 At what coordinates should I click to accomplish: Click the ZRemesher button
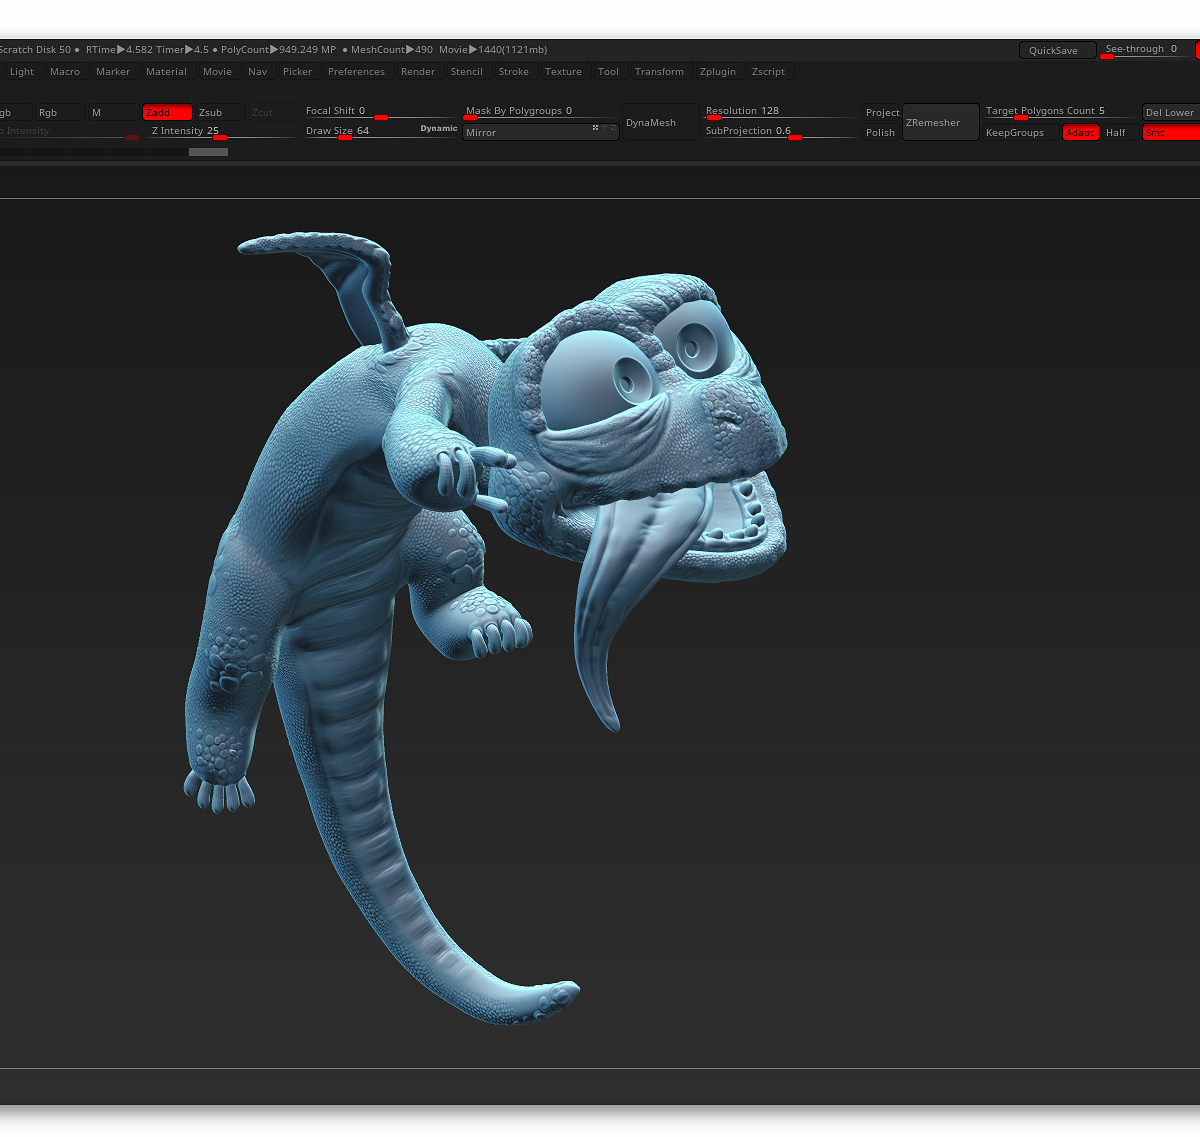pyautogui.click(x=941, y=123)
